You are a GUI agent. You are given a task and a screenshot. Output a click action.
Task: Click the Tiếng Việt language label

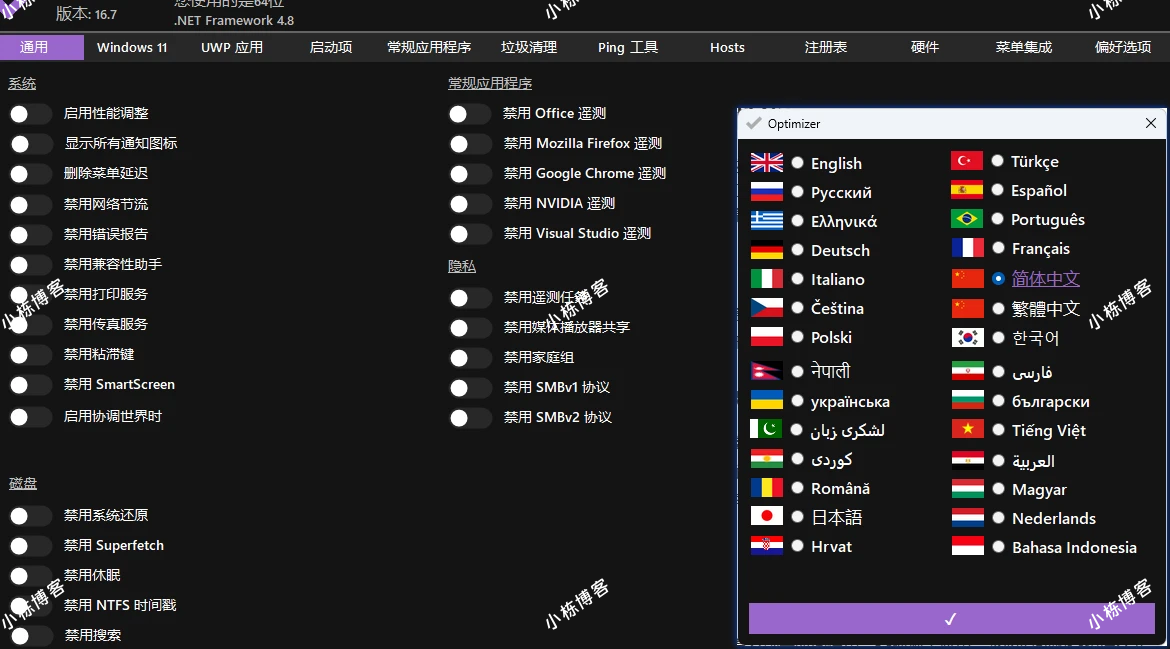click(x=1048, y=430)
